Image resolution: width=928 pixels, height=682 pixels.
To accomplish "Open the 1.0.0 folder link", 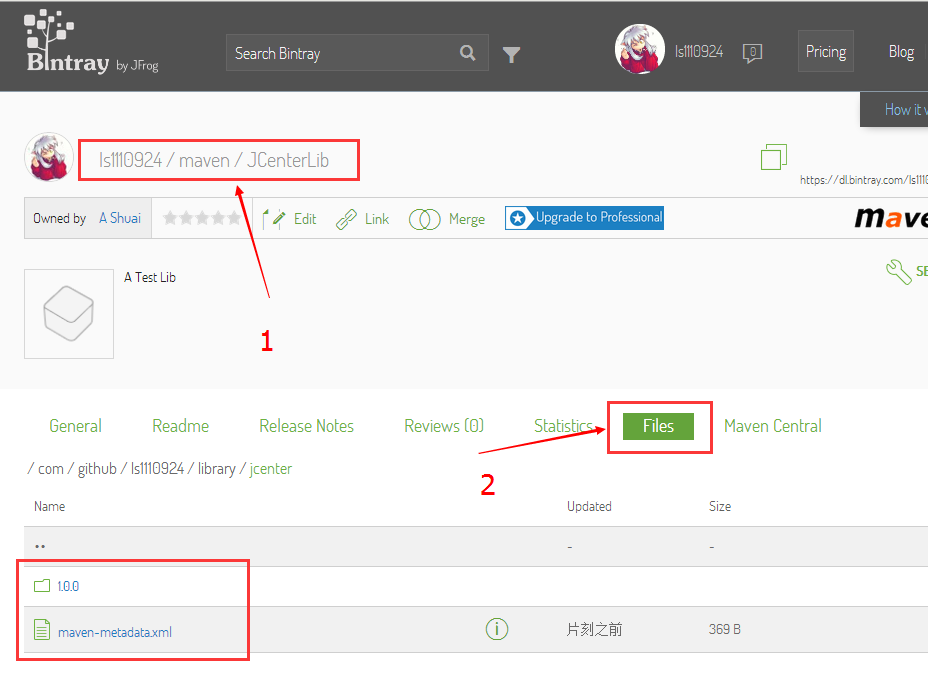I will (68, 586).
